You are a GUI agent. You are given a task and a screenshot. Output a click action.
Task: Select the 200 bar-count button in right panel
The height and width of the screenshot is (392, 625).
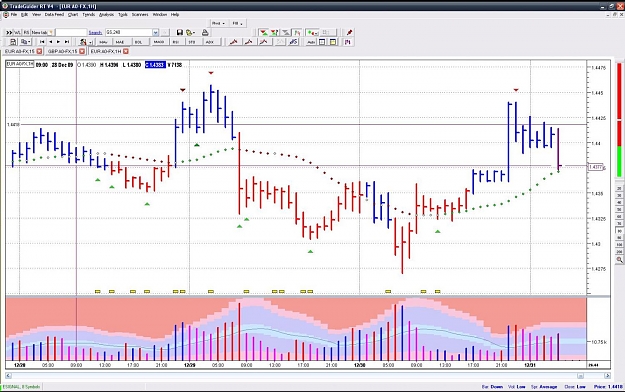(619, 252)
